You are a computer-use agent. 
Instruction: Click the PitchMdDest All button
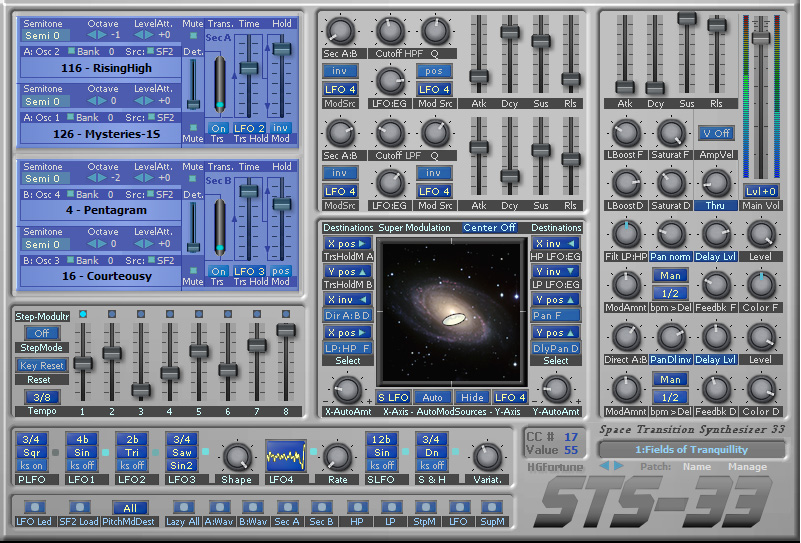(130, 508)
